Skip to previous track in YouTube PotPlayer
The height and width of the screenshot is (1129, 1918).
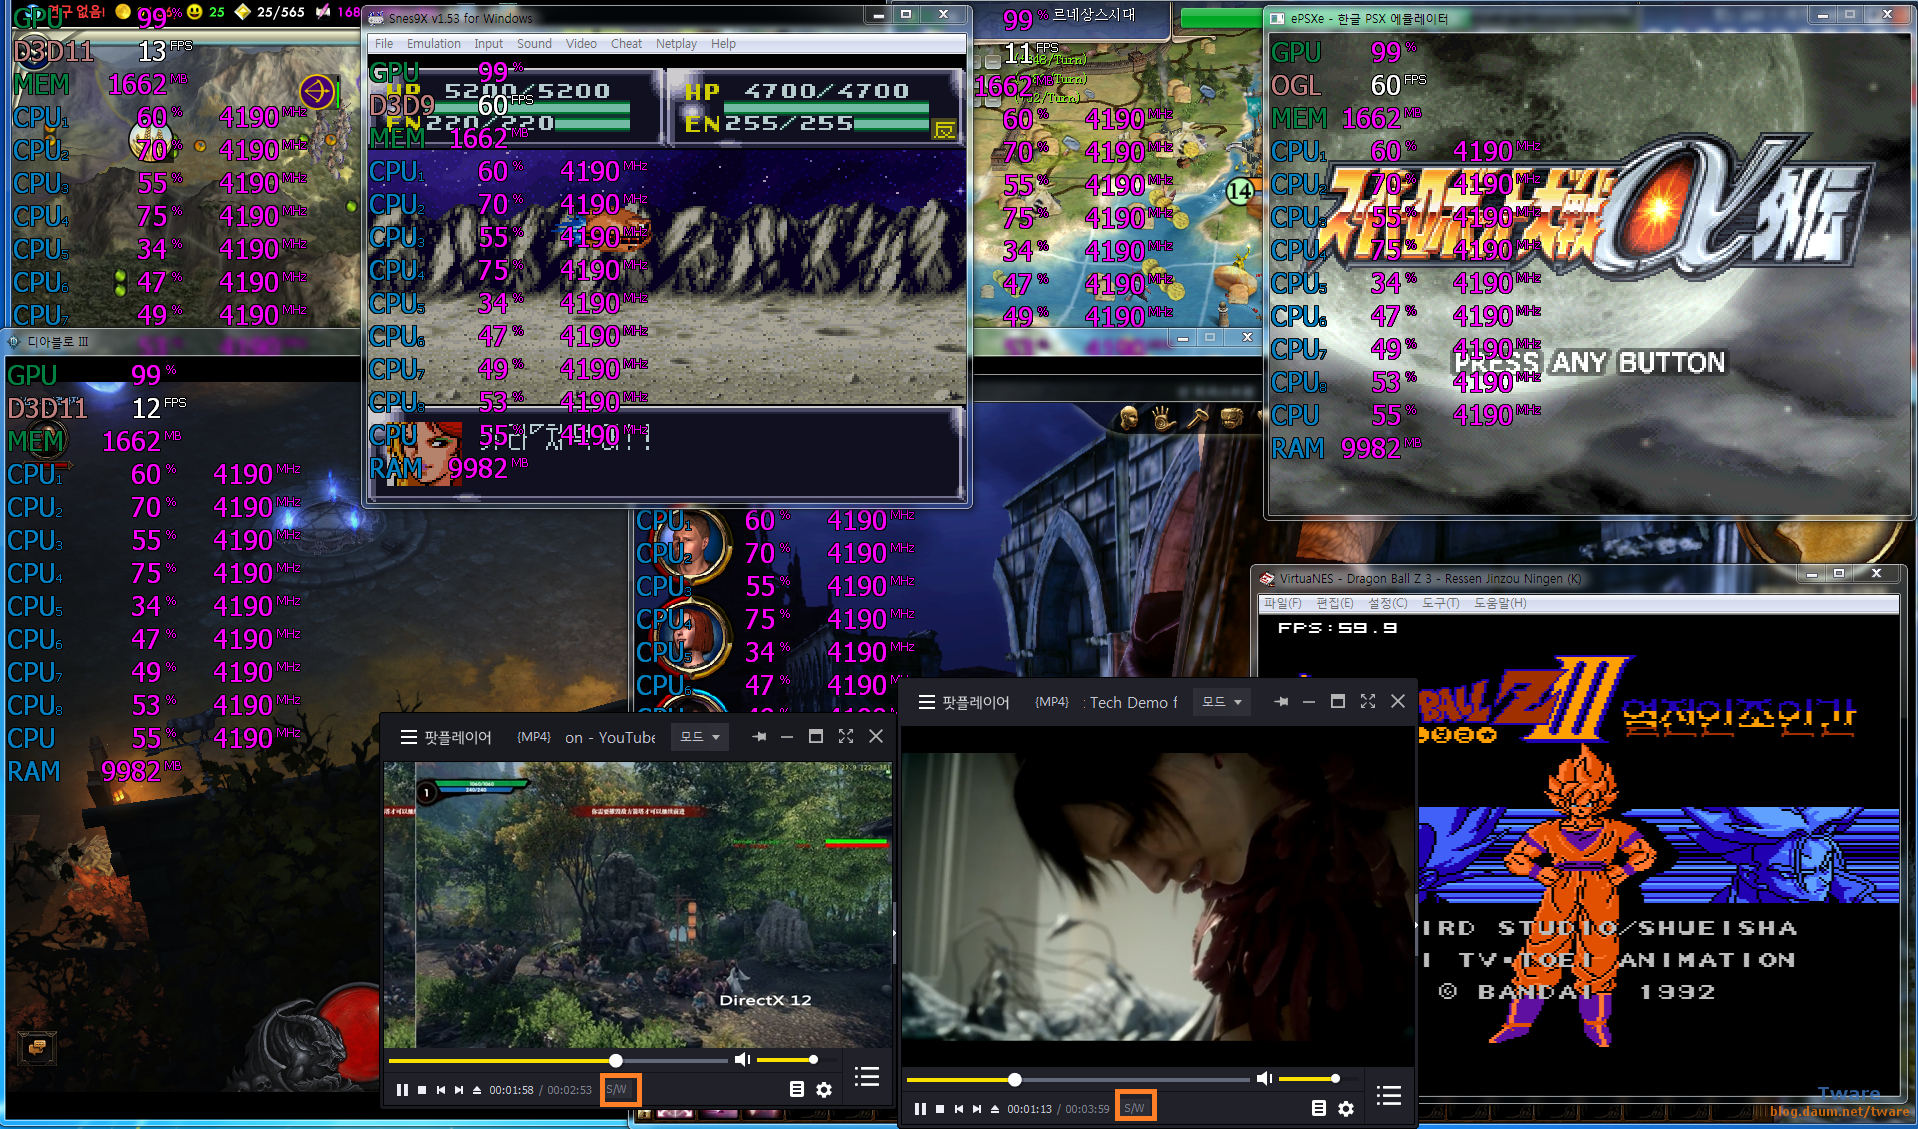tap(440, 1090)
